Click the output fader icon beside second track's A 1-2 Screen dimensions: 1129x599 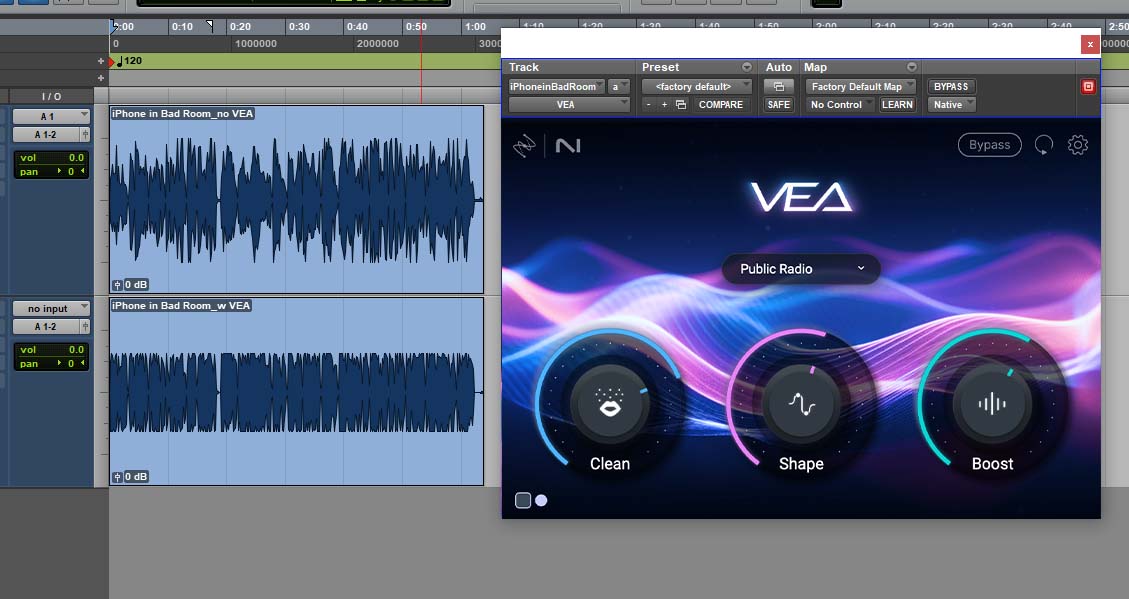[x=85, y=327]
